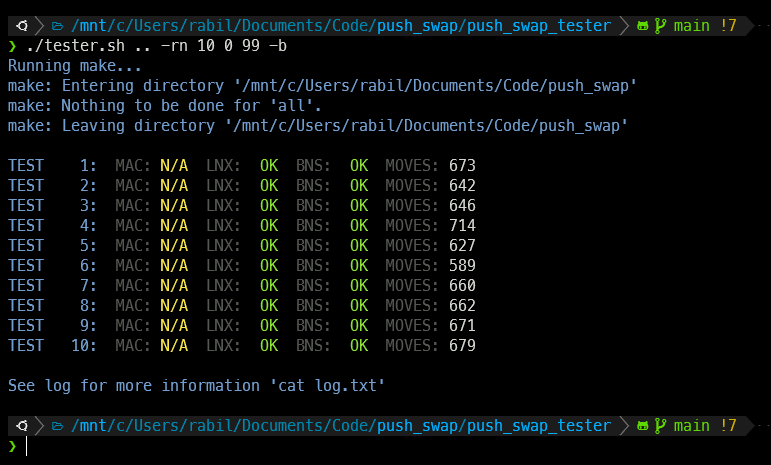The image size is (771, 465).
Task: Click the './tester.sh .. -rn 10 0 99 -b' command
Action: click(x=156, y=46)
